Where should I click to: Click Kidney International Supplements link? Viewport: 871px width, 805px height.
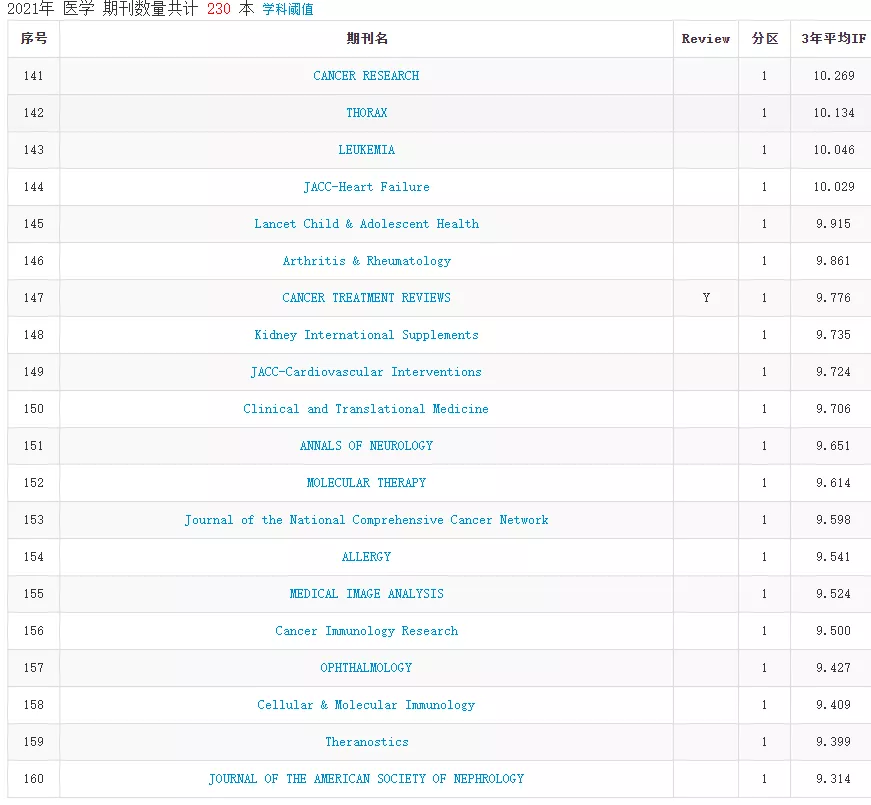(x=366, y=335)
